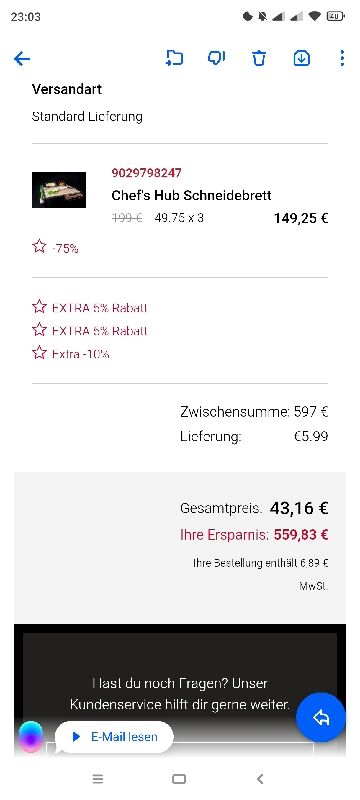This screenshot has width=360, height=800.
Task: Tap the Android recent apps menu button
Action: click(98, 779)
